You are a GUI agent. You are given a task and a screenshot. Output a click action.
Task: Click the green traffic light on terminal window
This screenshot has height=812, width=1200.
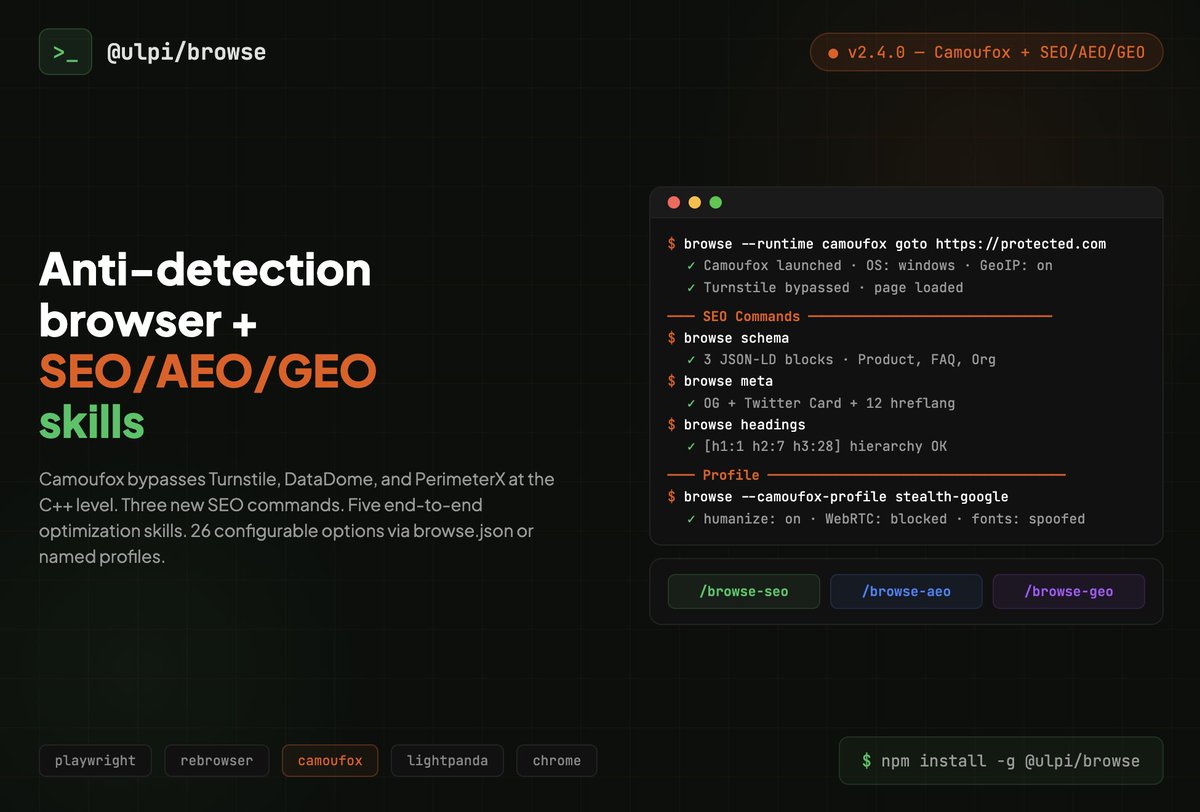(x=715, y=202)
